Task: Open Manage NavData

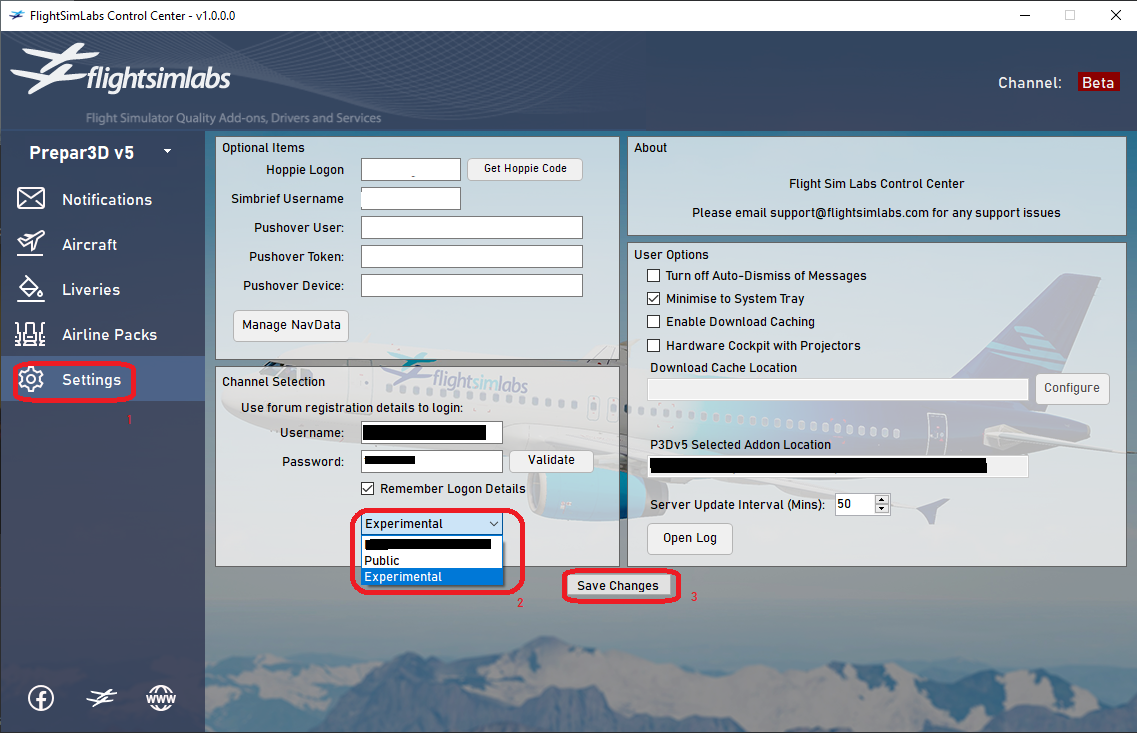Action: [x=291, y=325]
